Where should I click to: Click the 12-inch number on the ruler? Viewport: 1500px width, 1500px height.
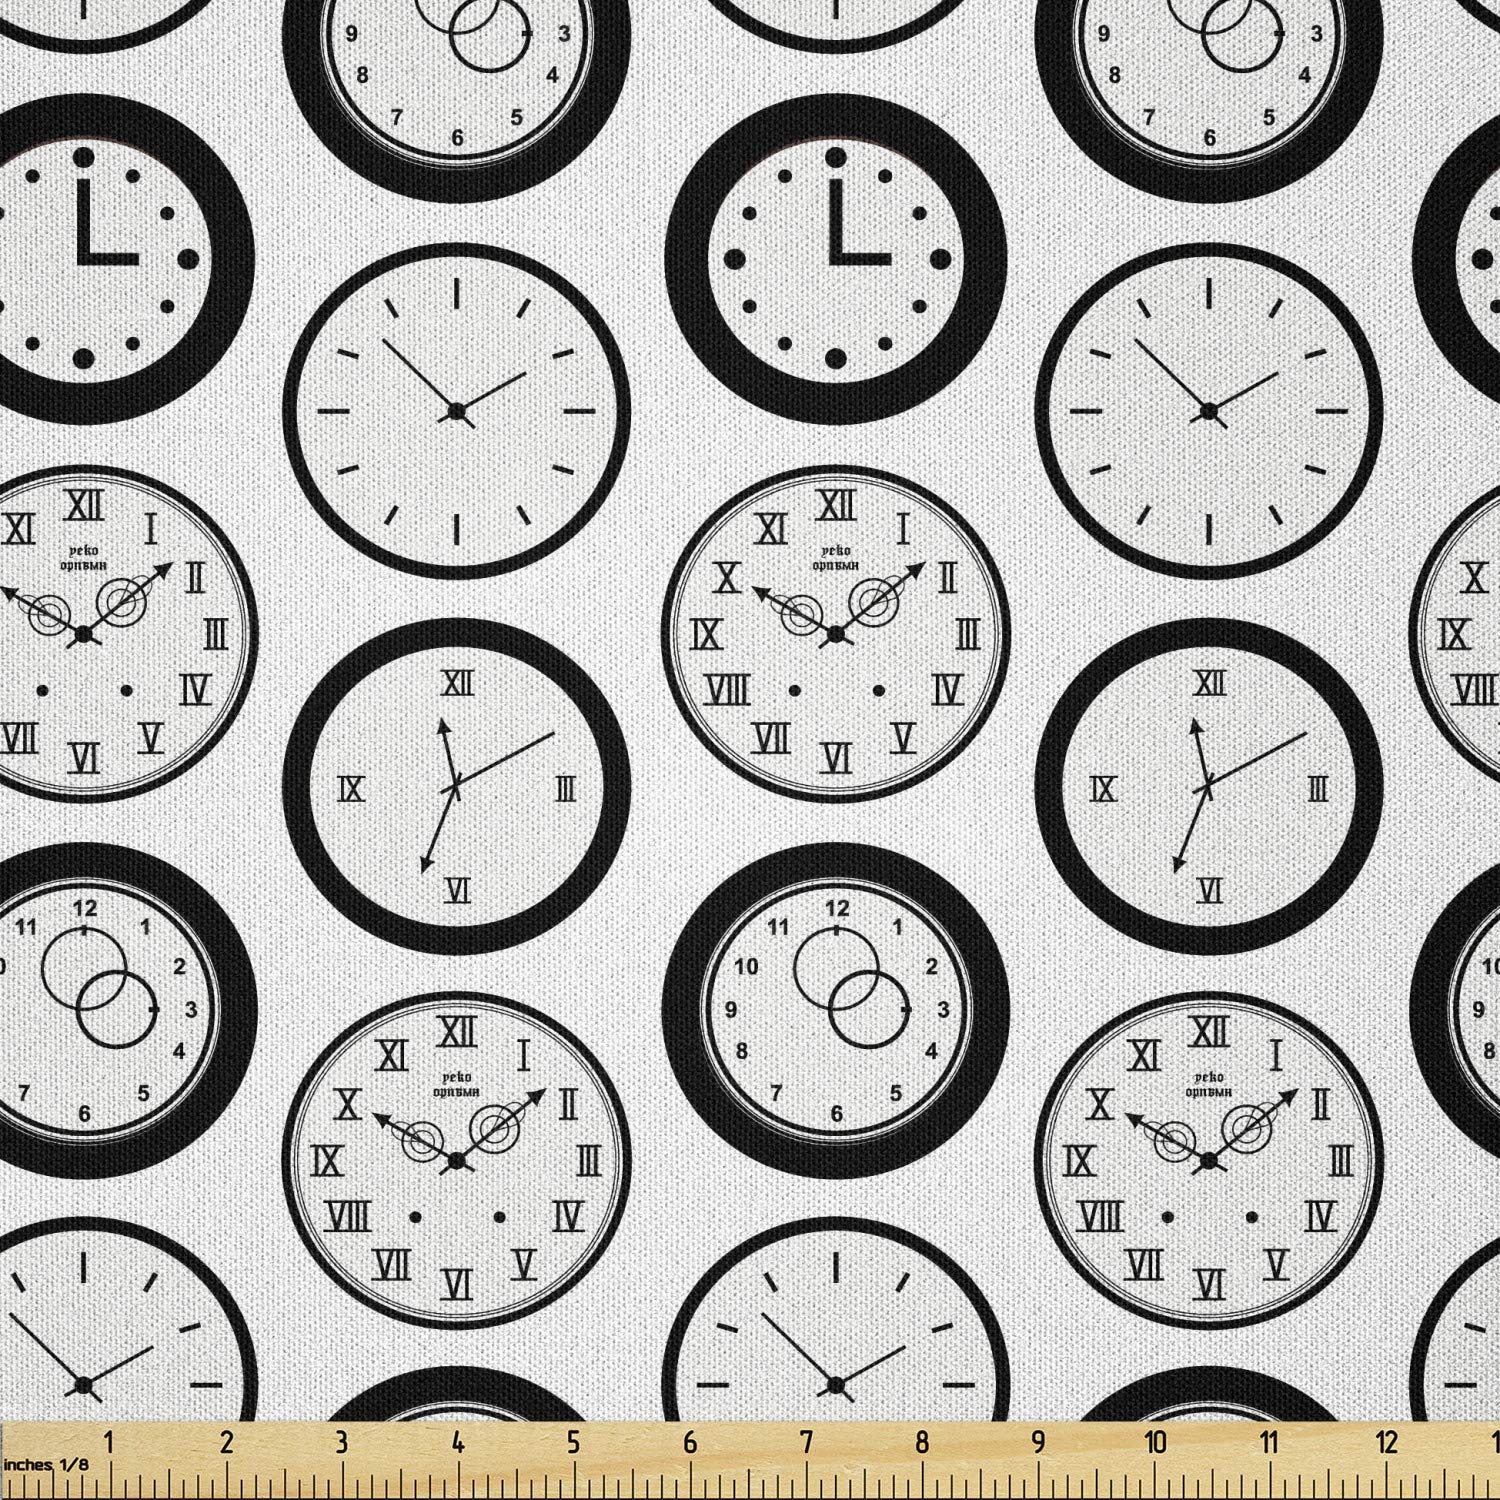click(1388, 1443)
